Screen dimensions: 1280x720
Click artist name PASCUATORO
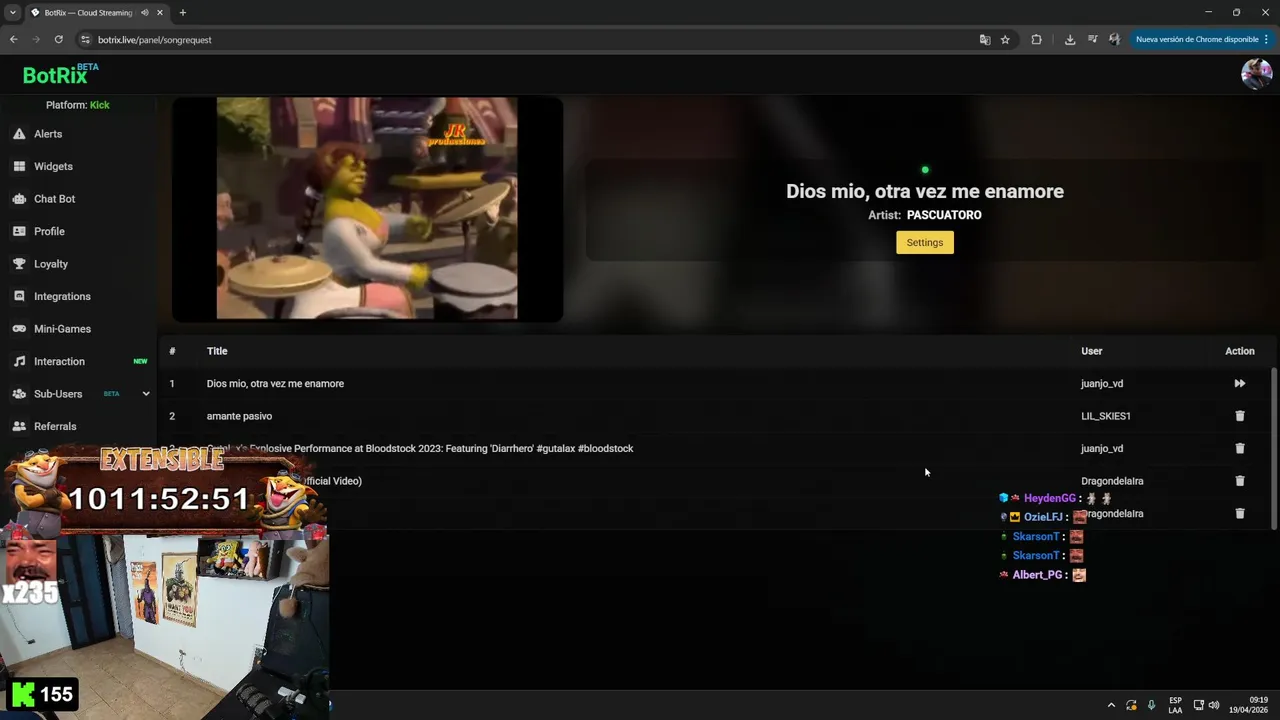click(944, 215)
